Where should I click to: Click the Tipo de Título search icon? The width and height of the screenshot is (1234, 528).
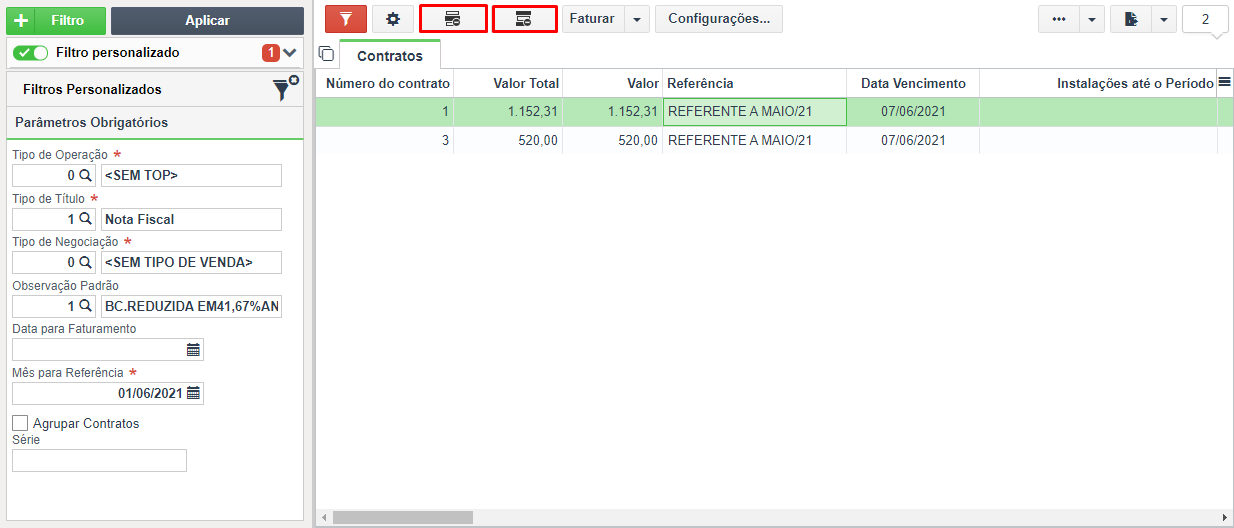[85, 219]
